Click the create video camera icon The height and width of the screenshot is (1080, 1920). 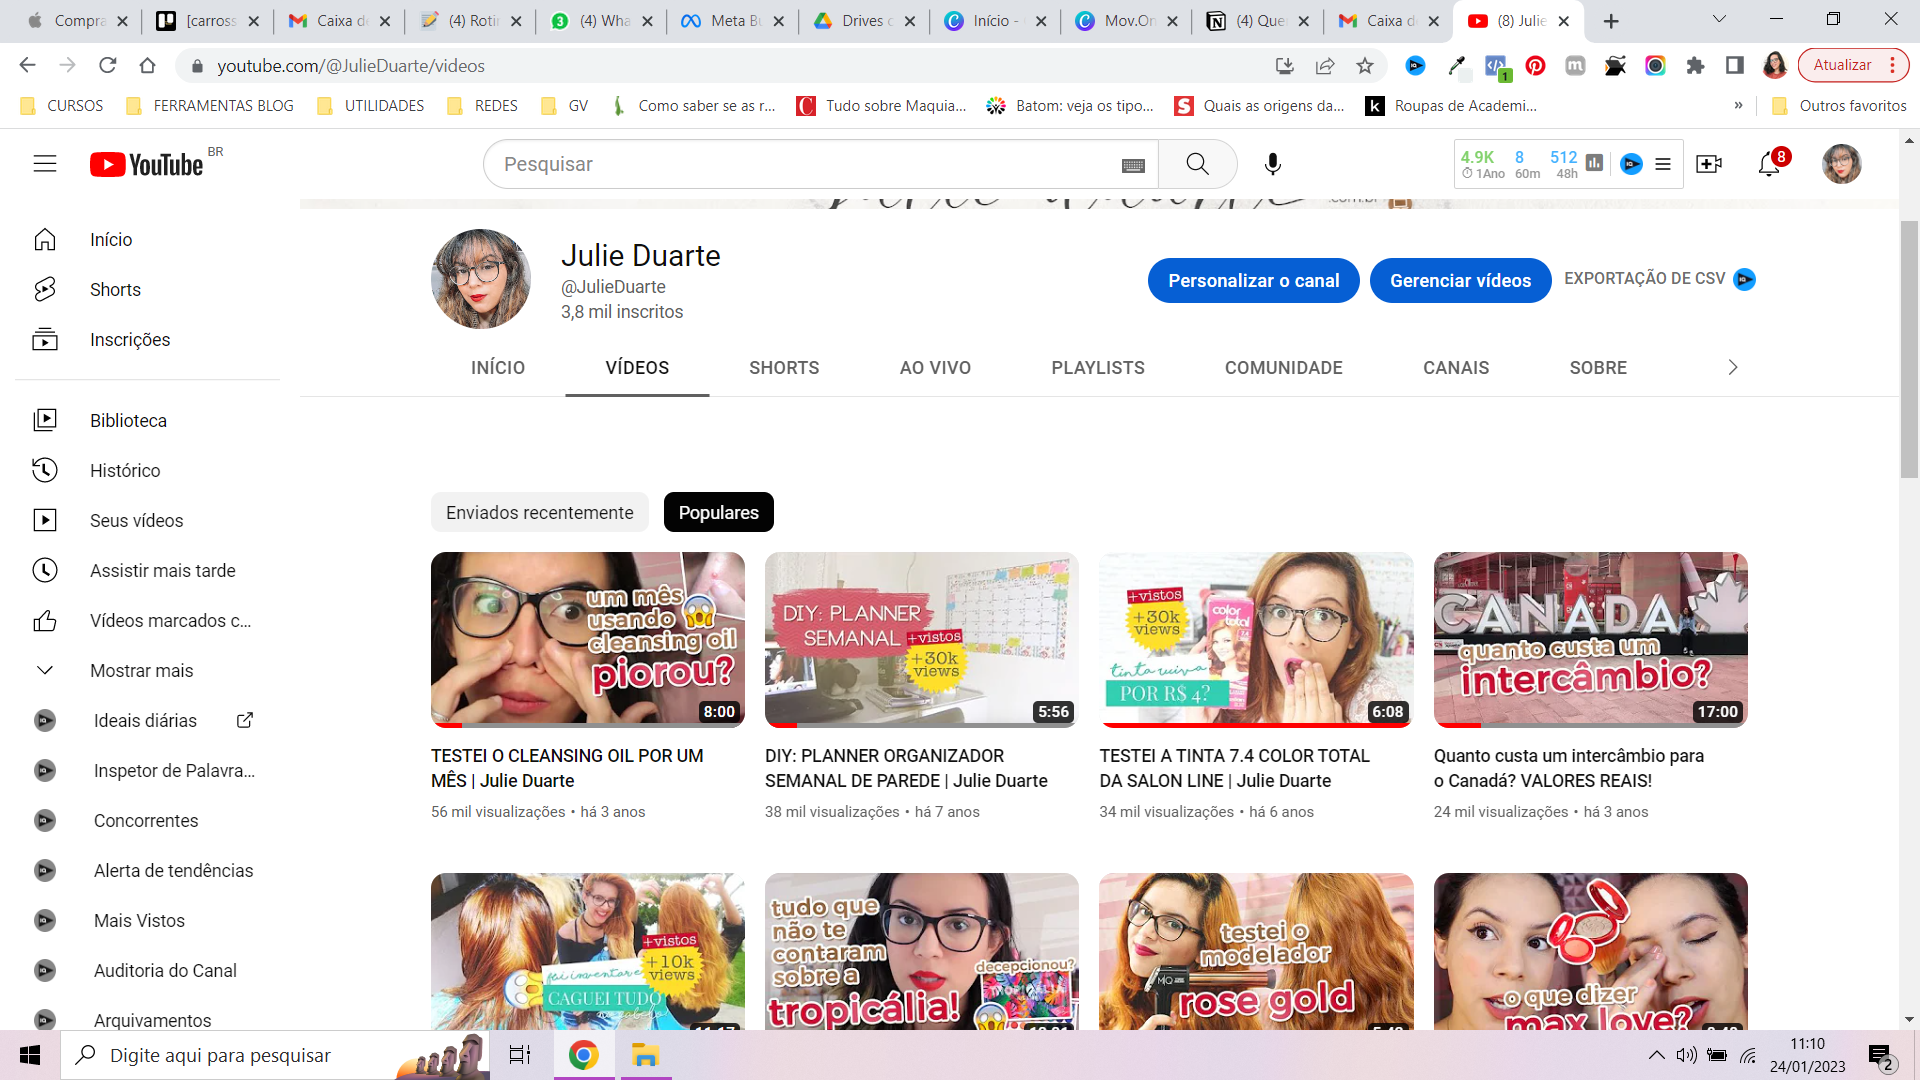tap(1709, 164)
